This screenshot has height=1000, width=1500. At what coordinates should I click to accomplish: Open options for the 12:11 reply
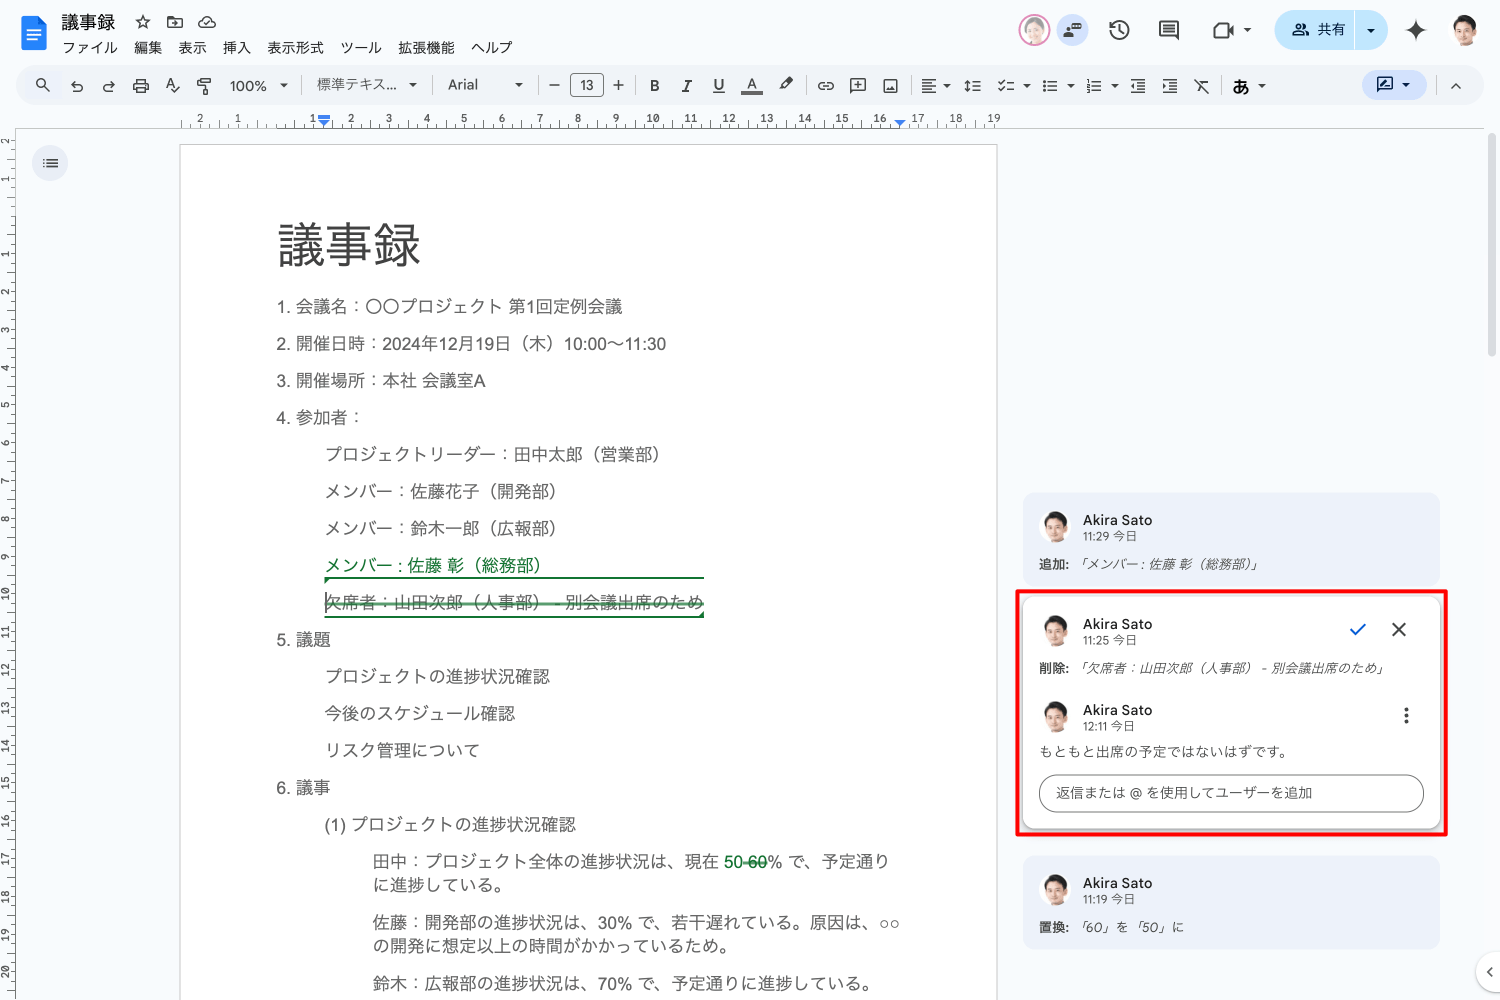(x=1406, y=715)
